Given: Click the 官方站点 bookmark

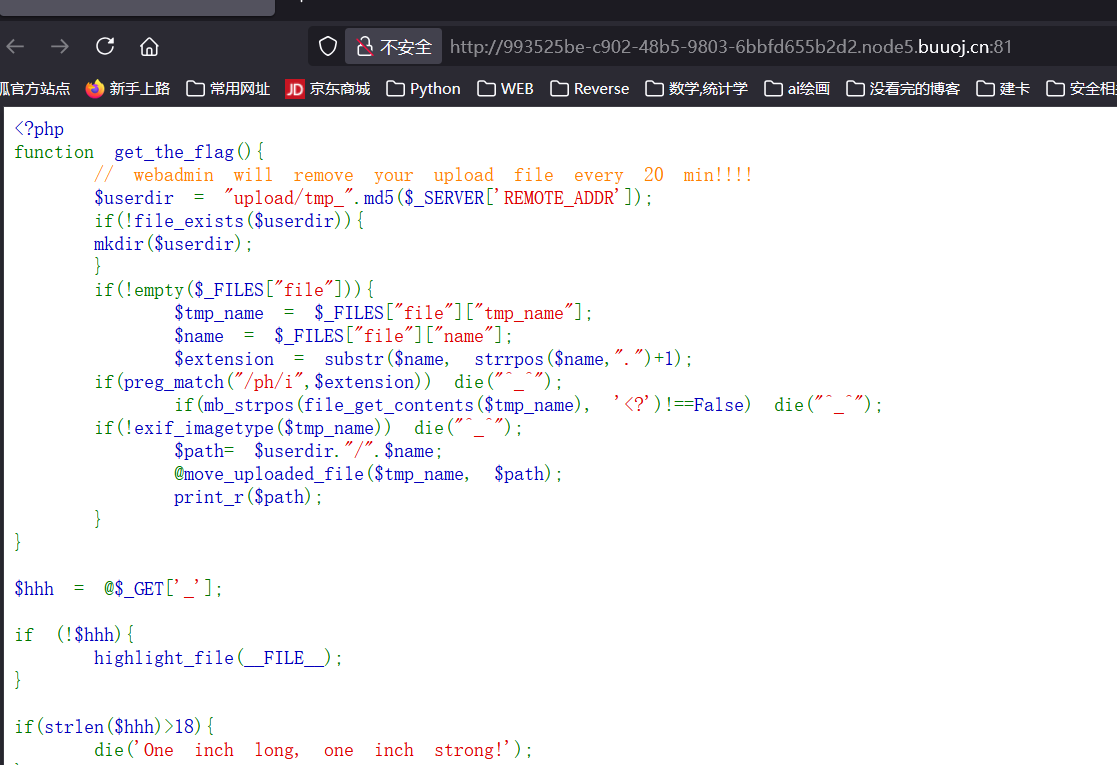Looking at the screenshot, I should 35,88.
